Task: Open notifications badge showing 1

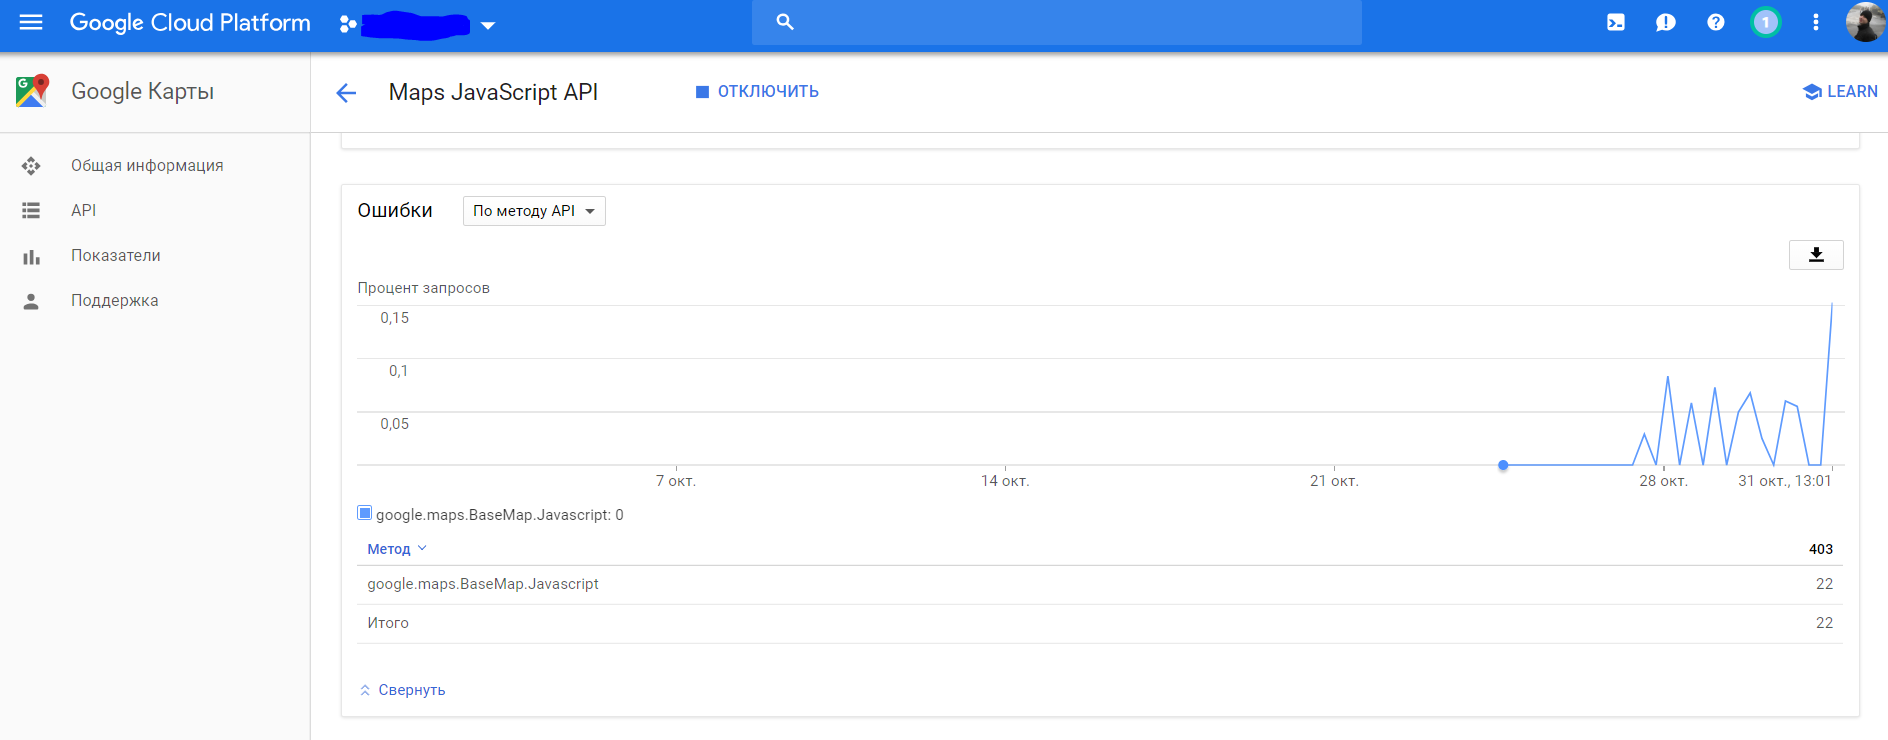Action: click(x=1766, y=22)
